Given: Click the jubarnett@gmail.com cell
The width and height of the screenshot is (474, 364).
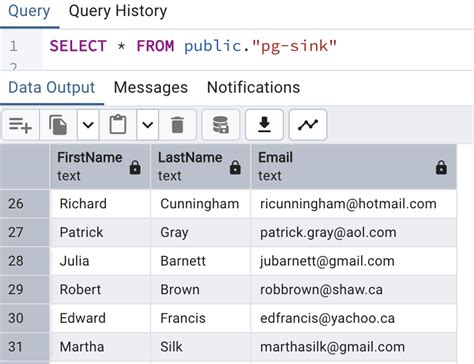Looking at the screenshot, I should coord(353,261).
